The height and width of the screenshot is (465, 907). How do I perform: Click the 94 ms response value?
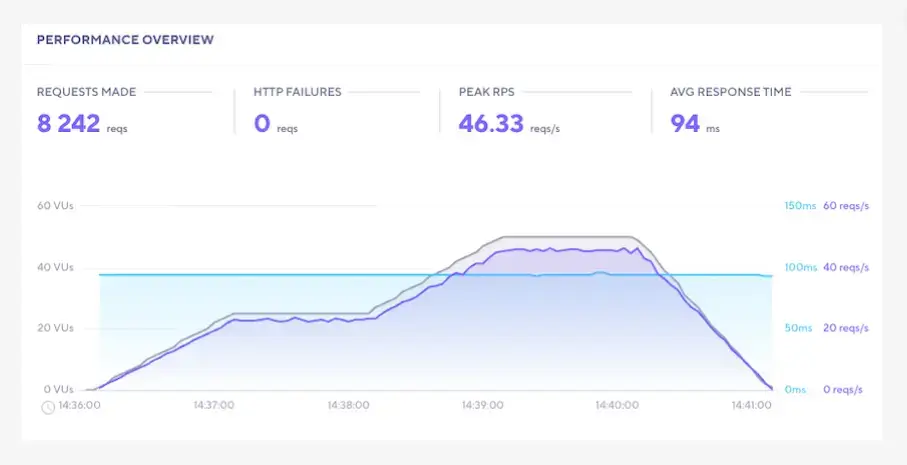point(685,123)
